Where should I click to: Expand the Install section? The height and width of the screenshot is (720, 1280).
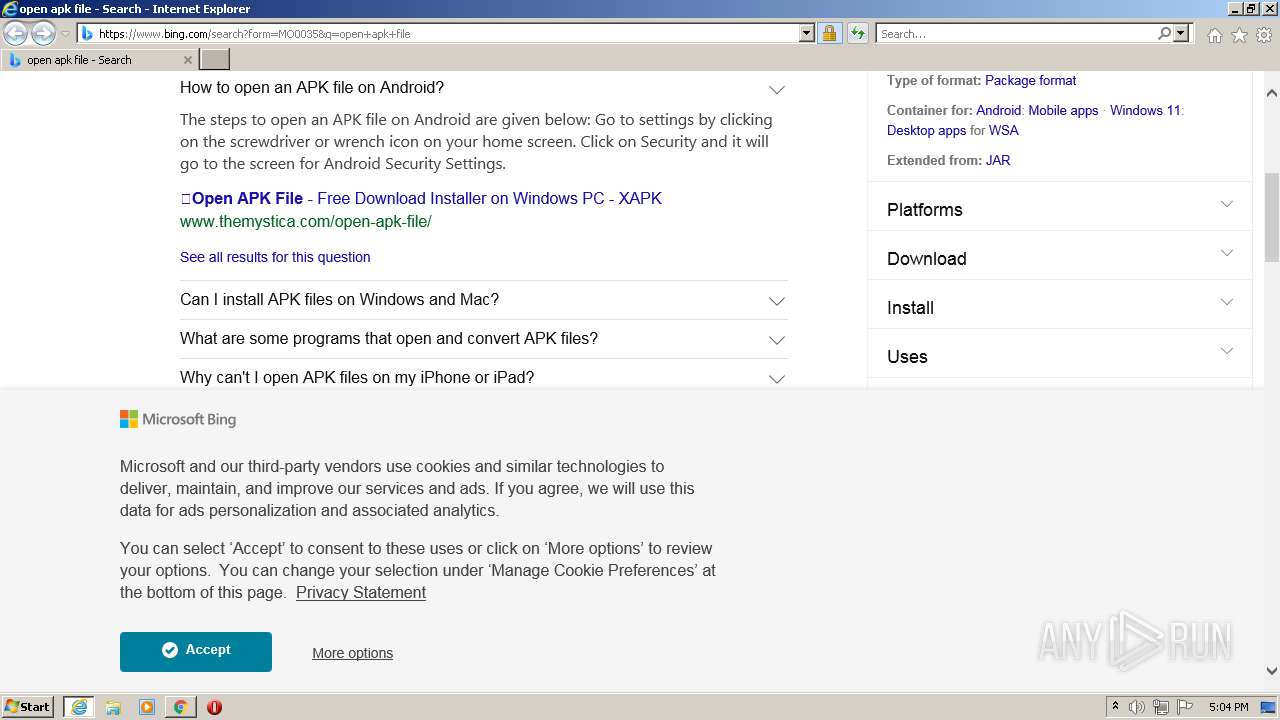click(1060, 307)
